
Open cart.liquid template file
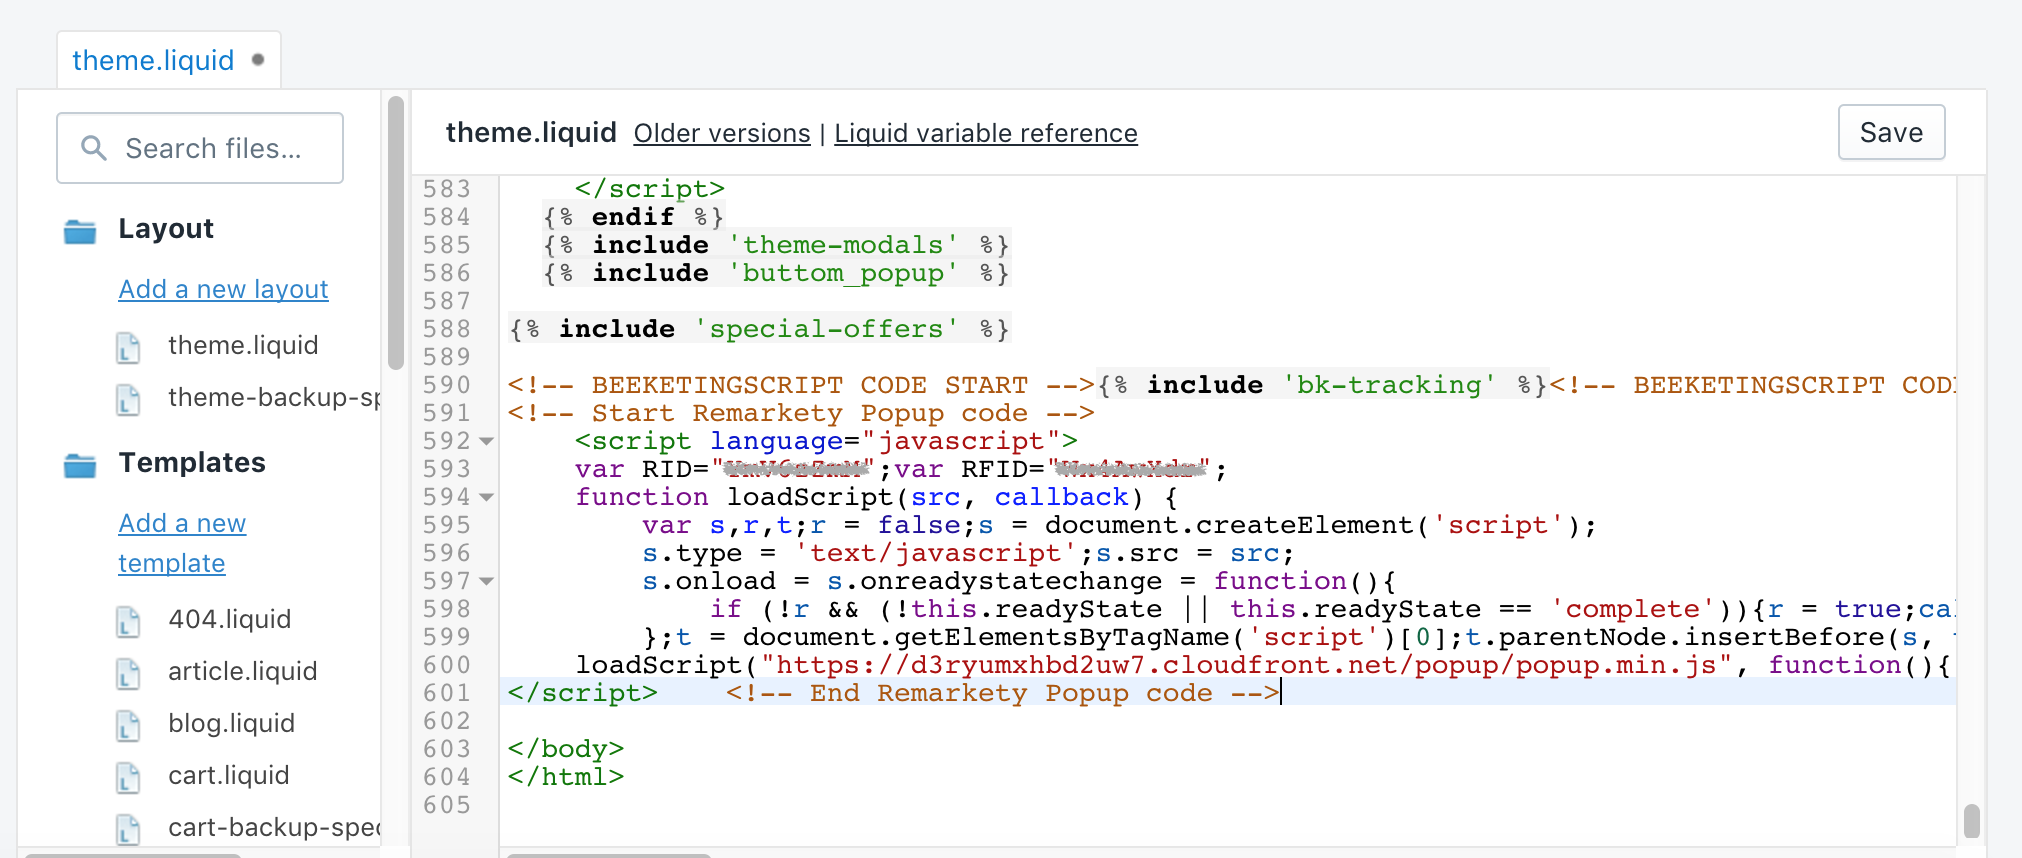tap(229, 775)
